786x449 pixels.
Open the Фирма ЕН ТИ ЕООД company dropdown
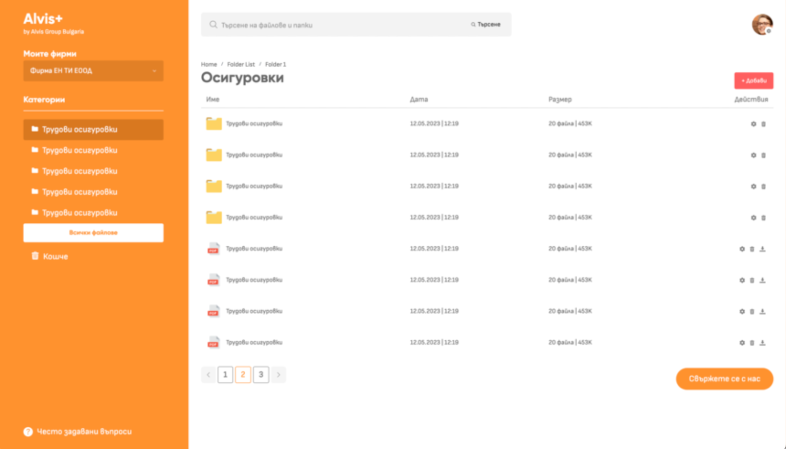pyautogui.click(x=93, y=71)
